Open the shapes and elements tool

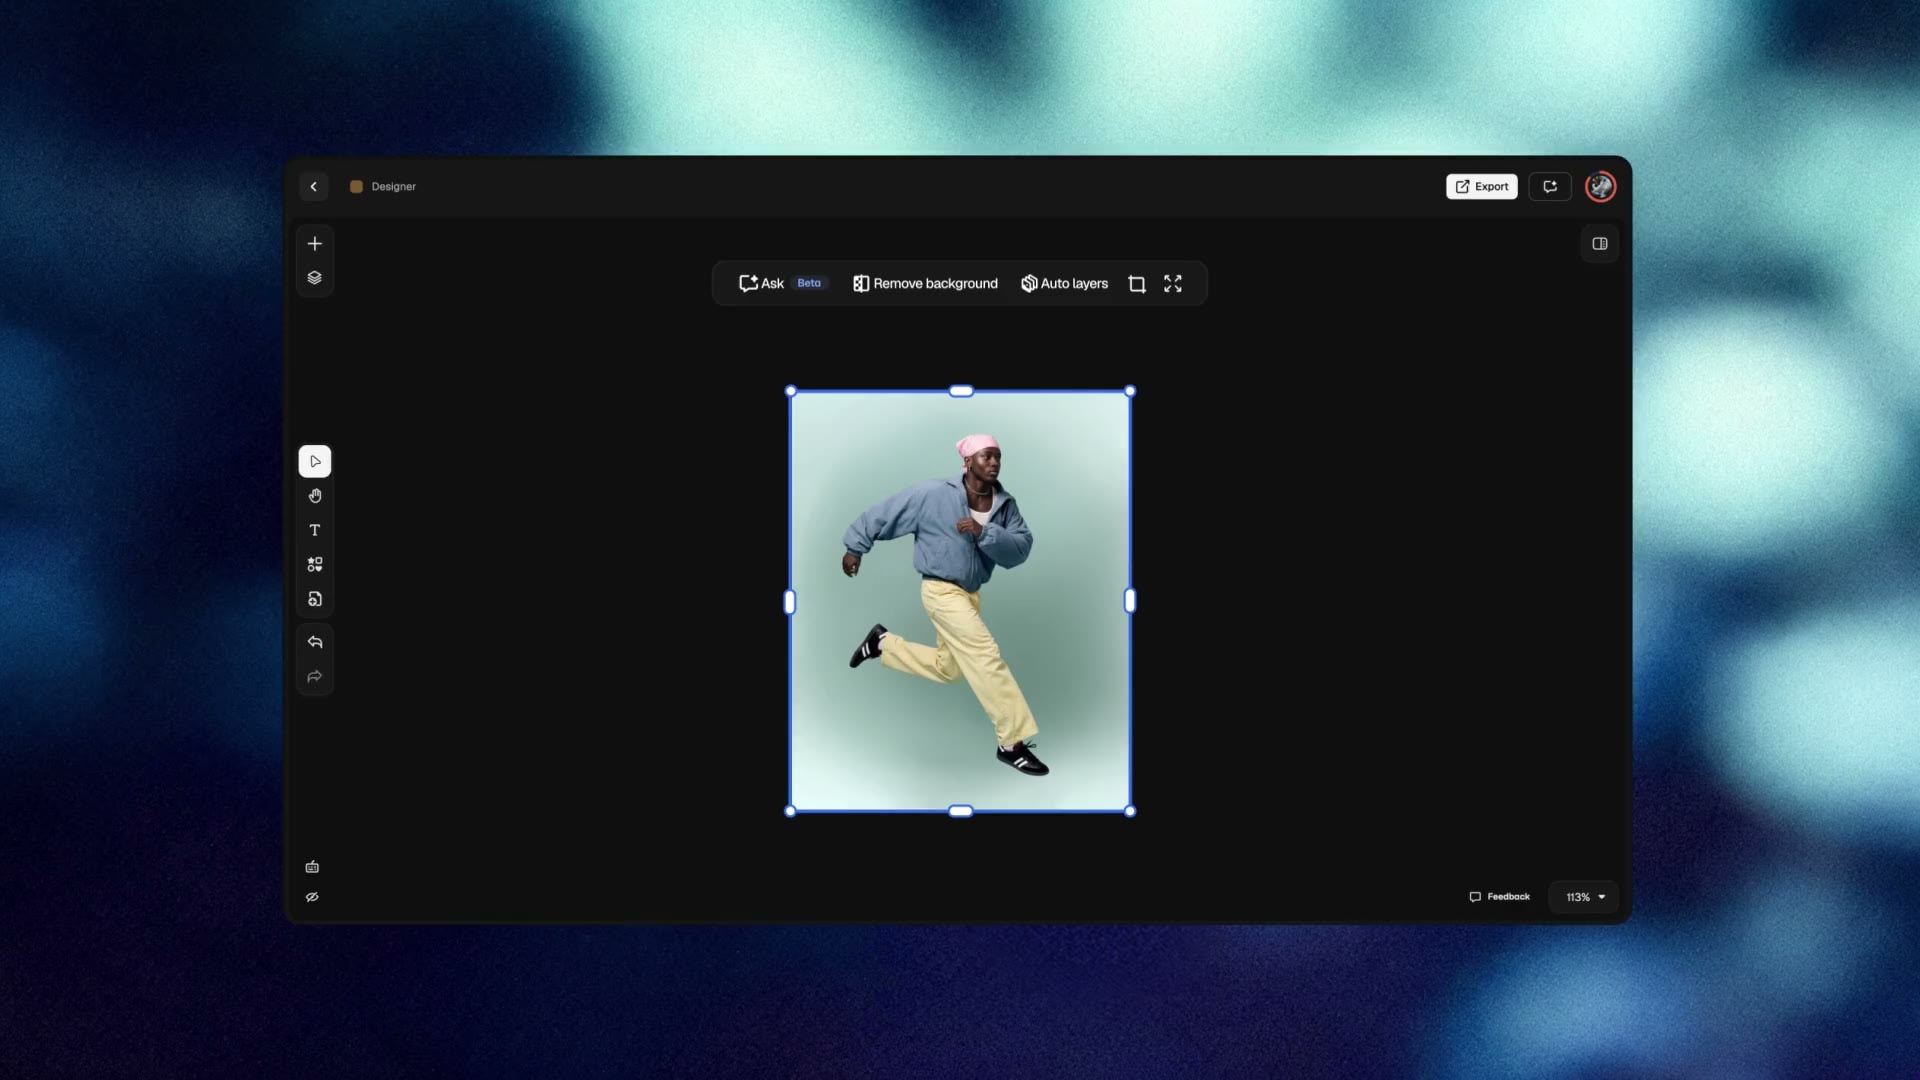point(315,565)
